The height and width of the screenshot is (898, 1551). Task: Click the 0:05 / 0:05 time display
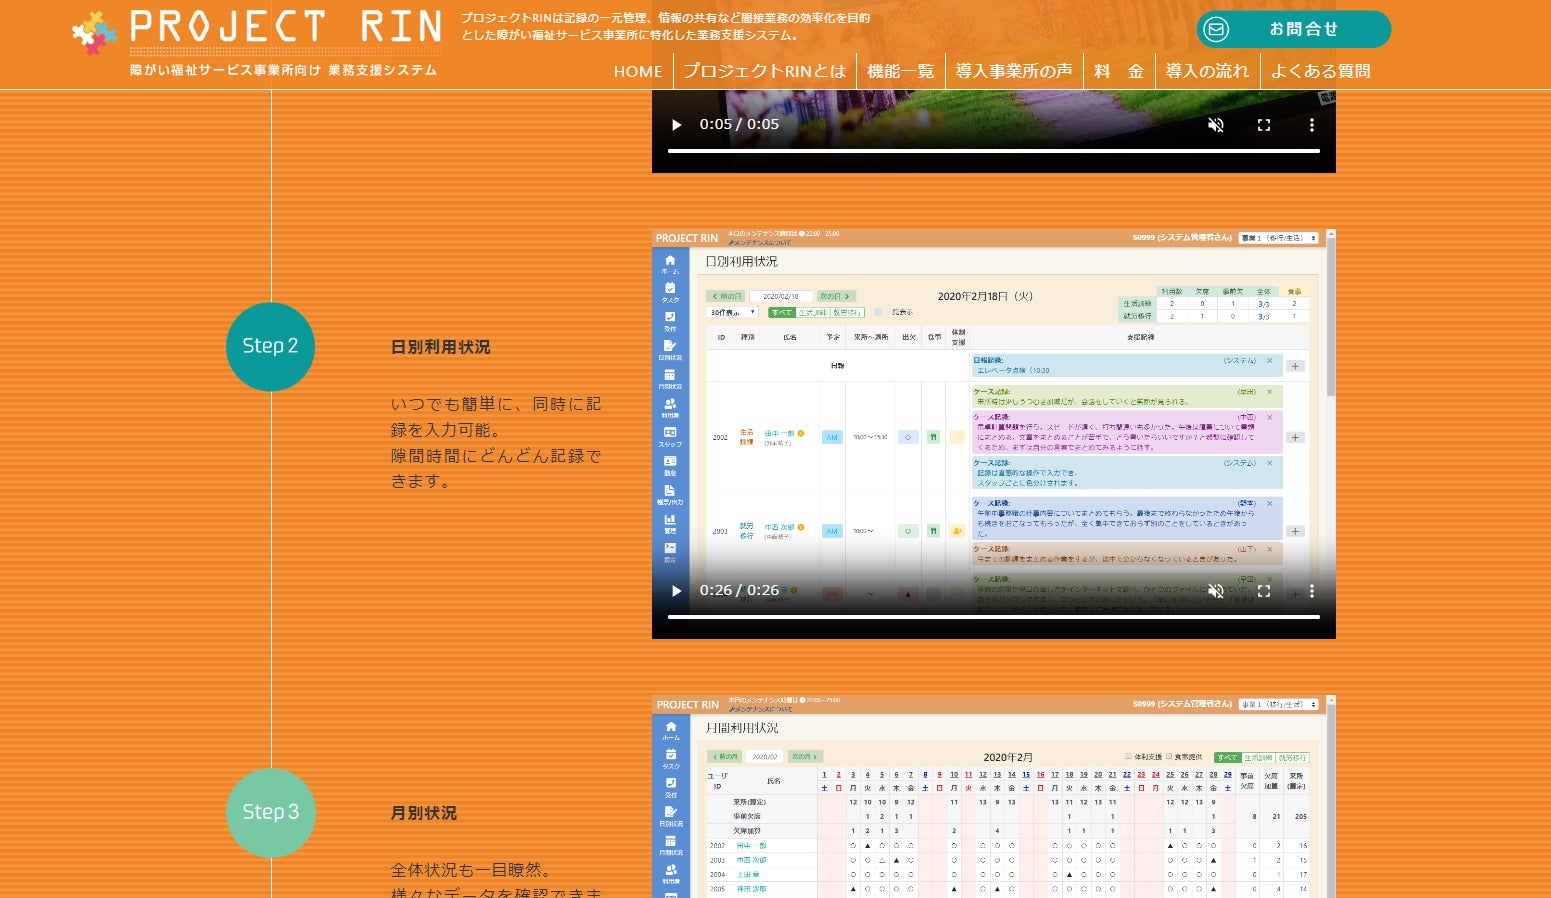coord(739,124)
